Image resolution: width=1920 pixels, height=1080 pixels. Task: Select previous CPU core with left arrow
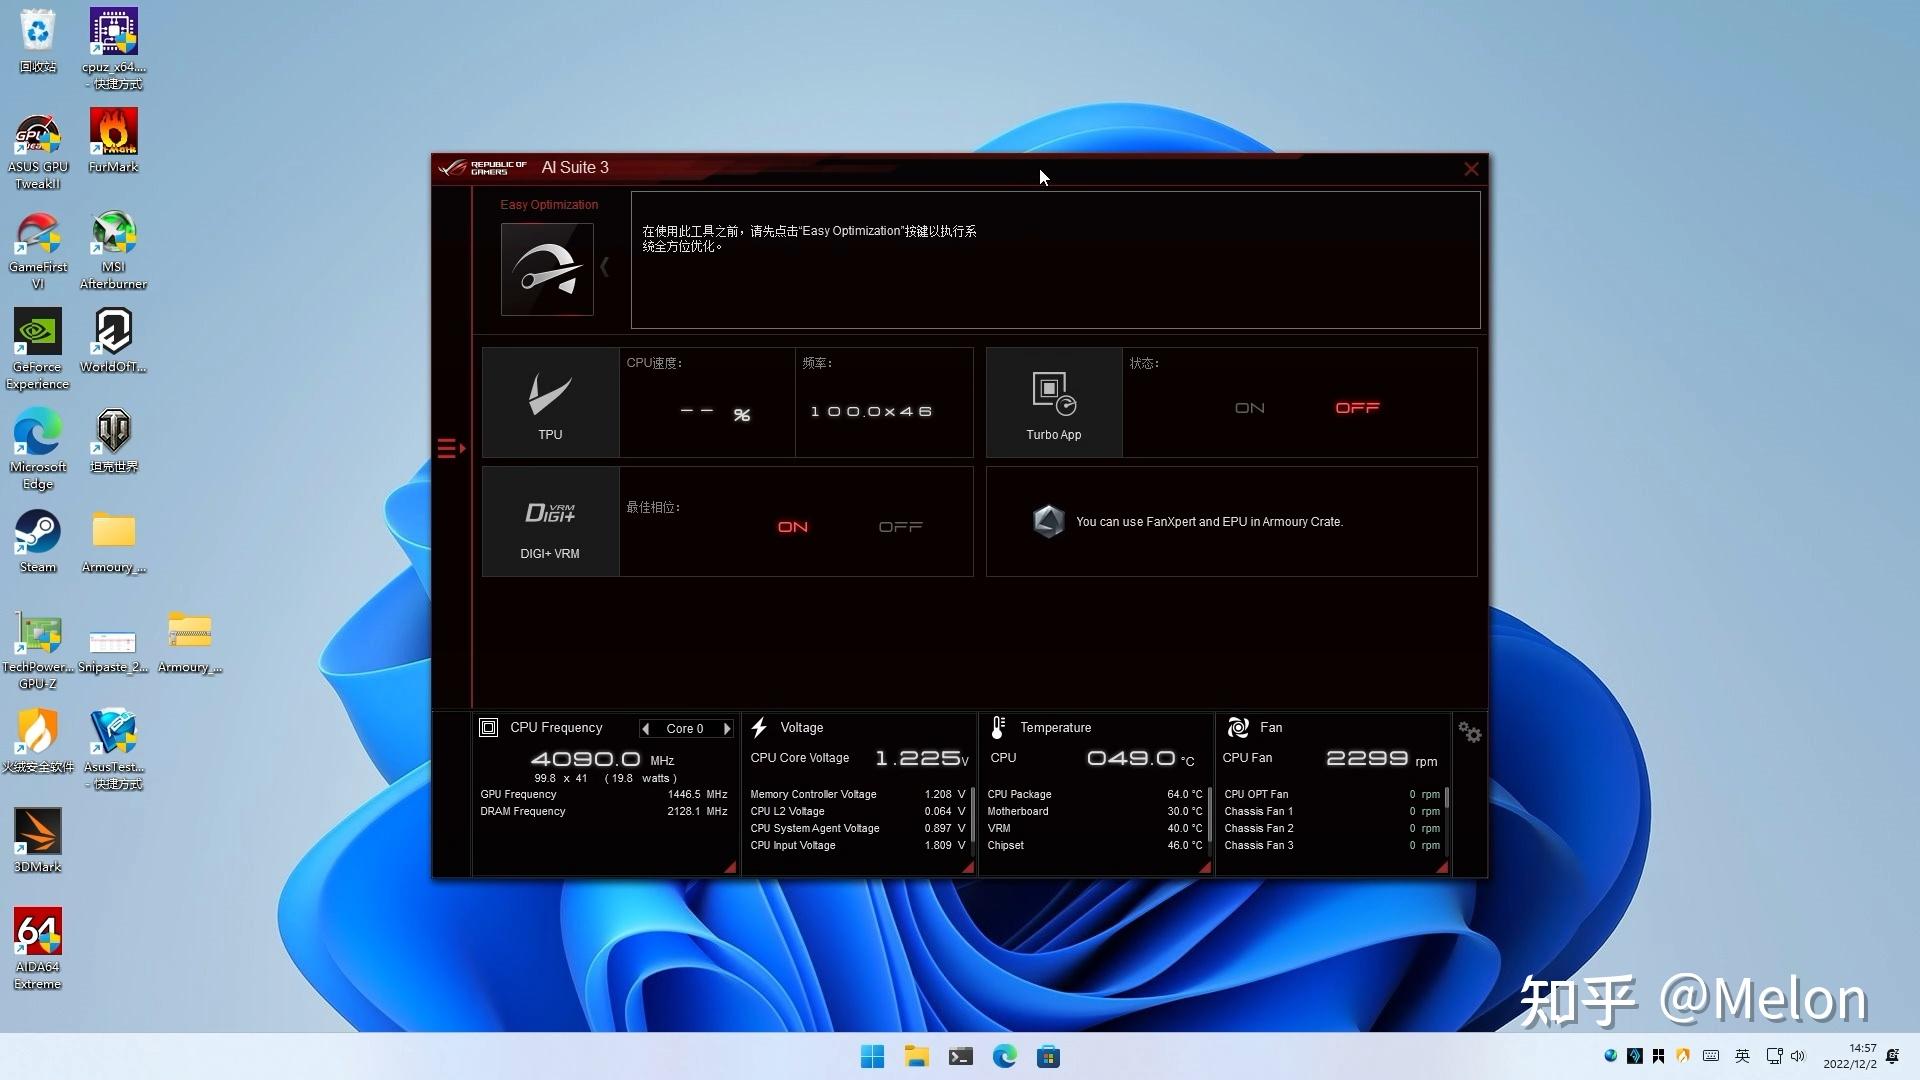pyautogui.click(x=646, y=729)
